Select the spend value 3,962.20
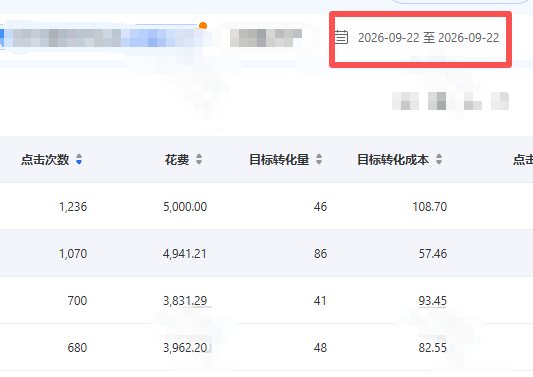Screen dimensions: 533x377 [185, 348]
